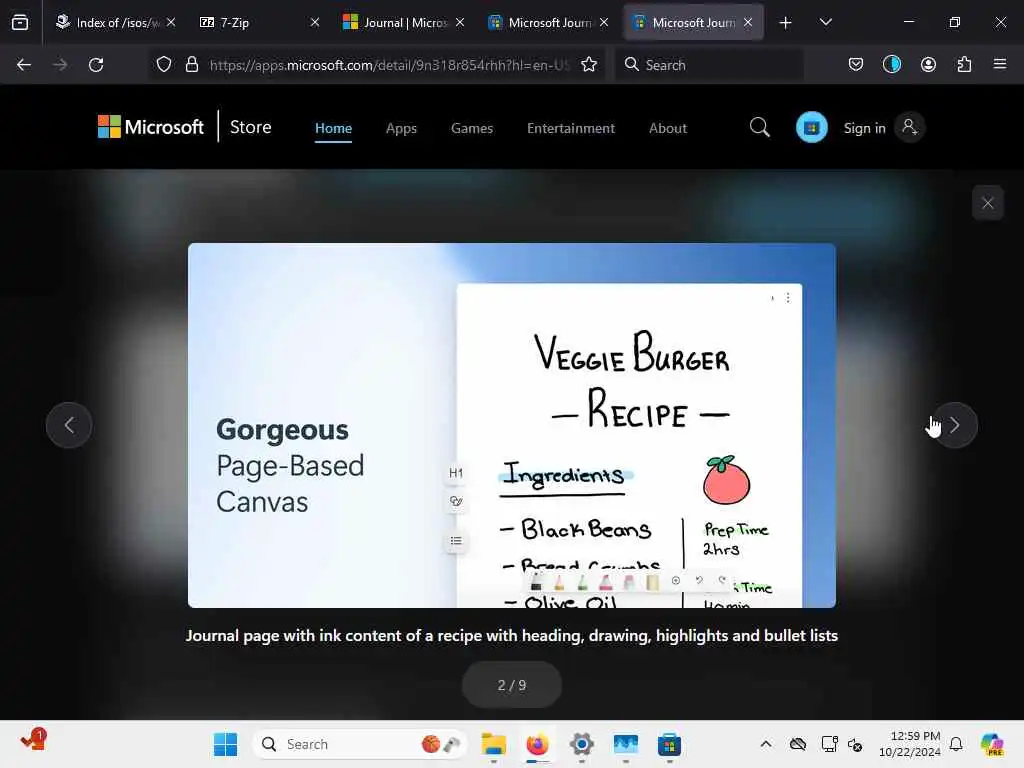The width and height of the screenshot is (1024, 768).
Task: Open the clock showing 12:59 PM
Action: [x=910, y=744]
